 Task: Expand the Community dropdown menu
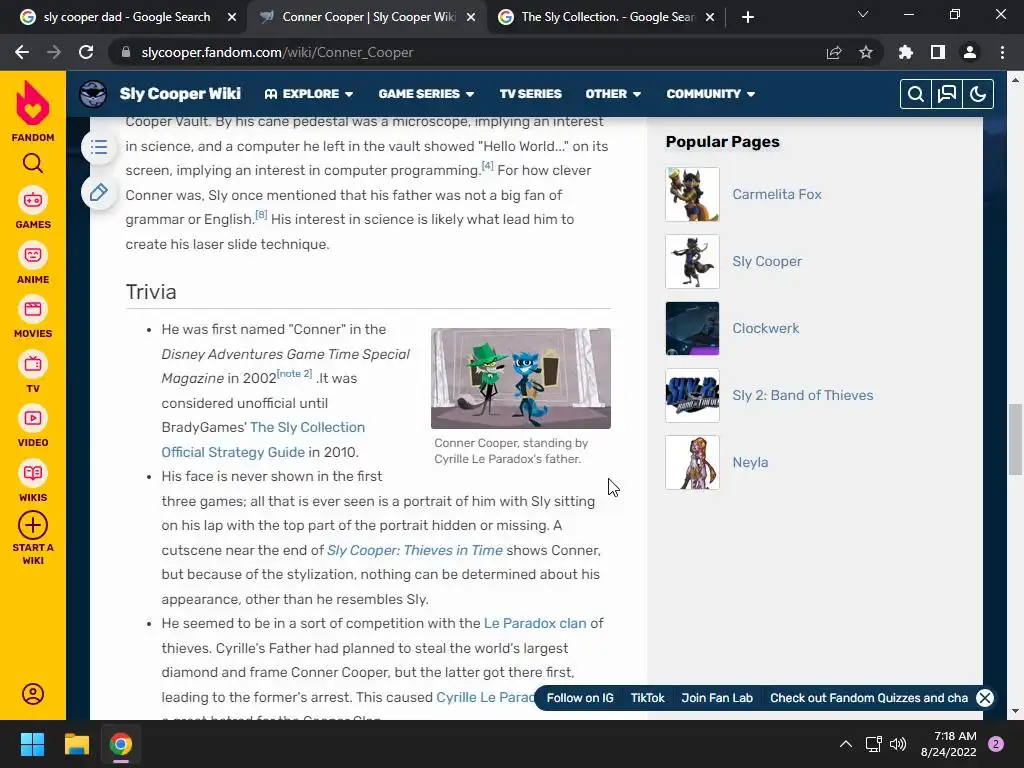(711, 94)
